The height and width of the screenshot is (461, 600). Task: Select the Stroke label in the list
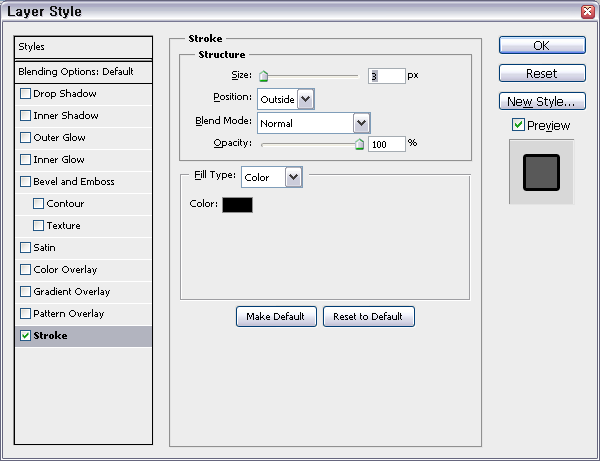50,336
